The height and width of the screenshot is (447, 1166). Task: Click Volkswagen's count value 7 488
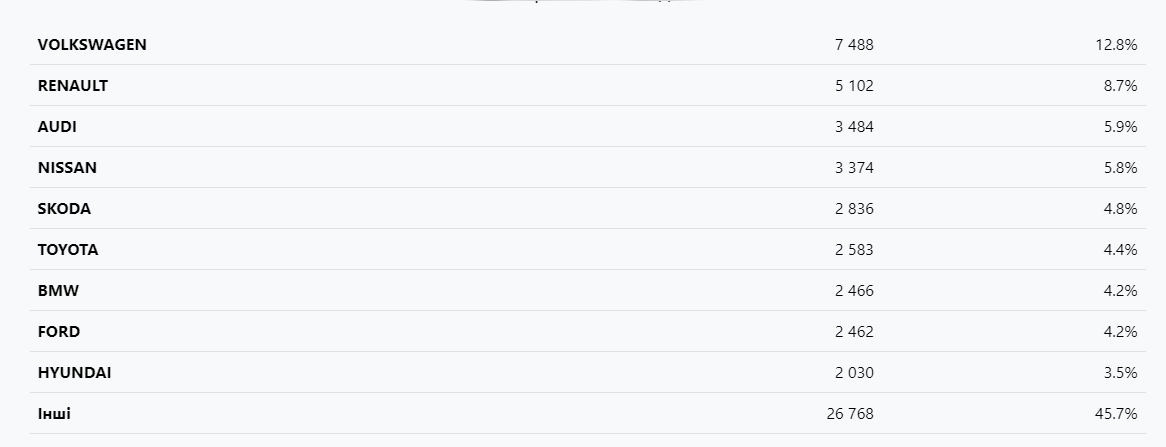coord(853,45)
